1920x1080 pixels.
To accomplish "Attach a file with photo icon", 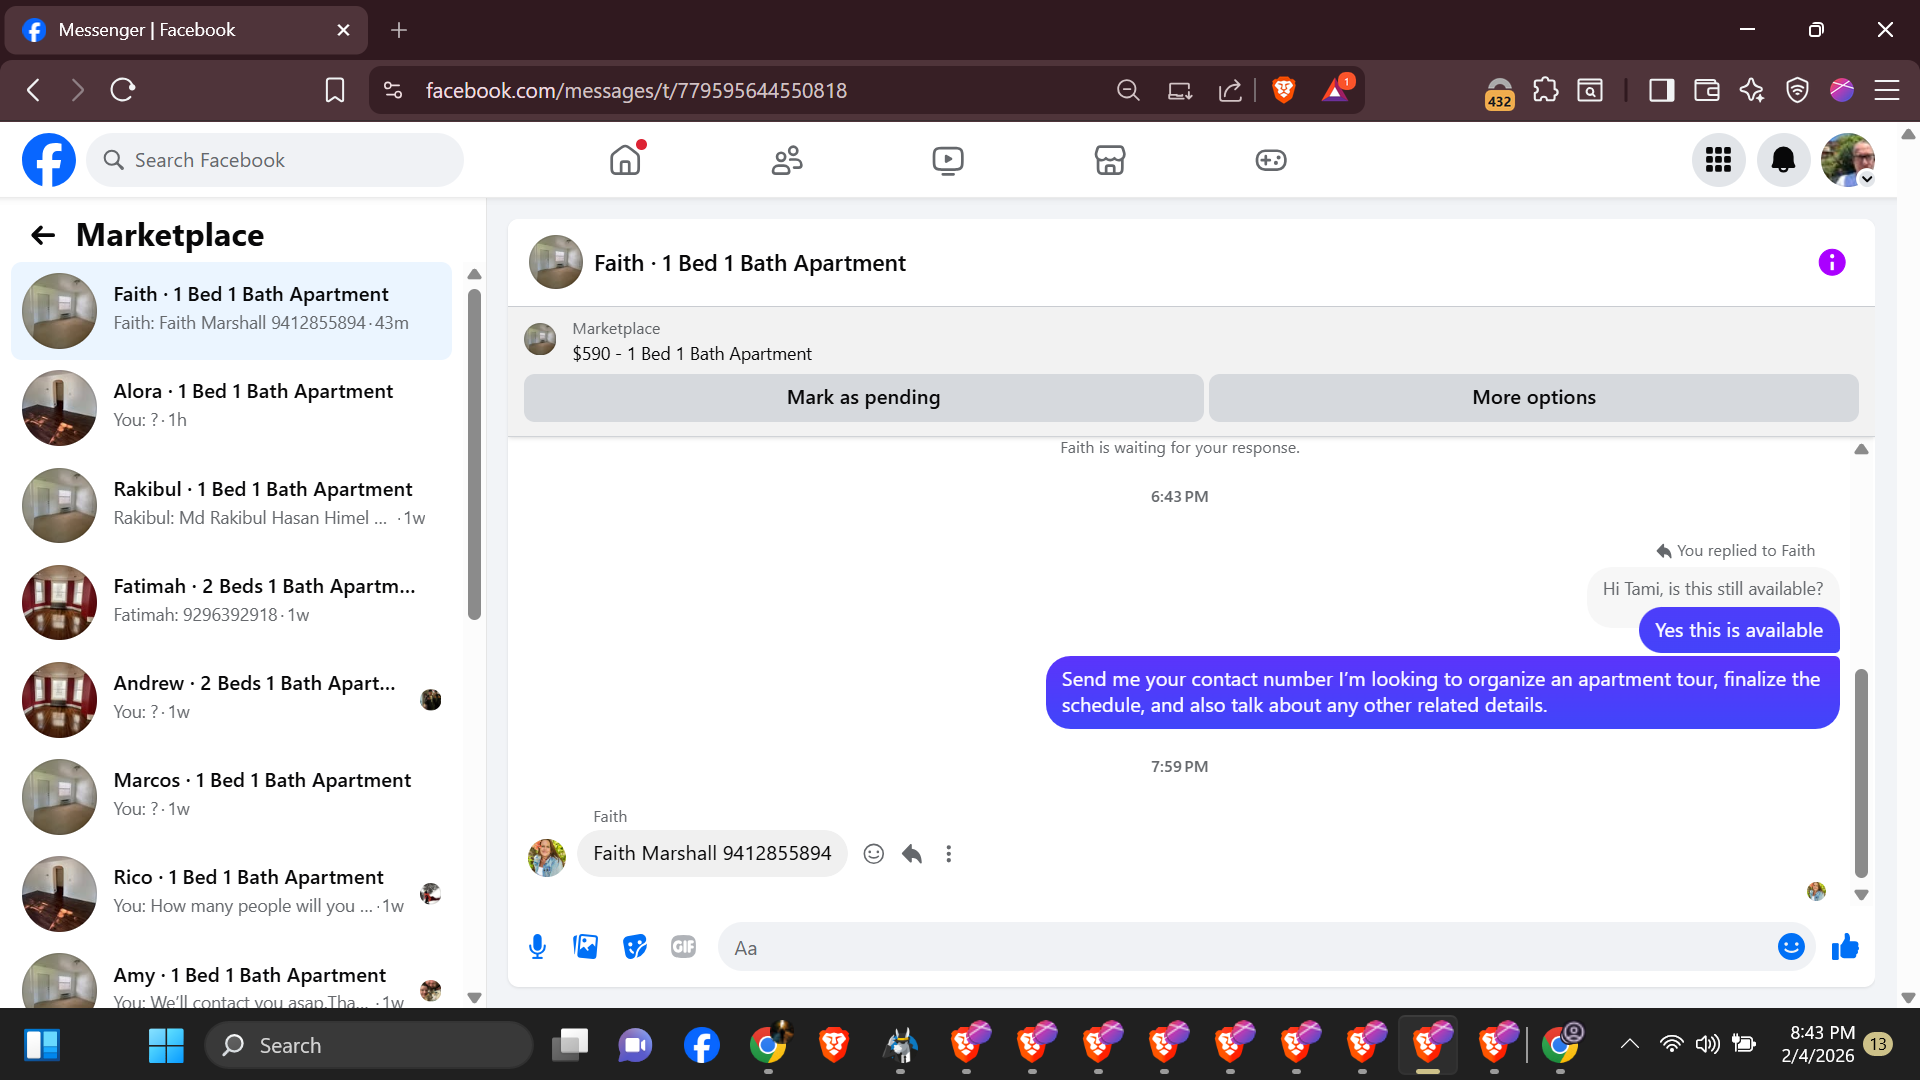I will point(586,946).
